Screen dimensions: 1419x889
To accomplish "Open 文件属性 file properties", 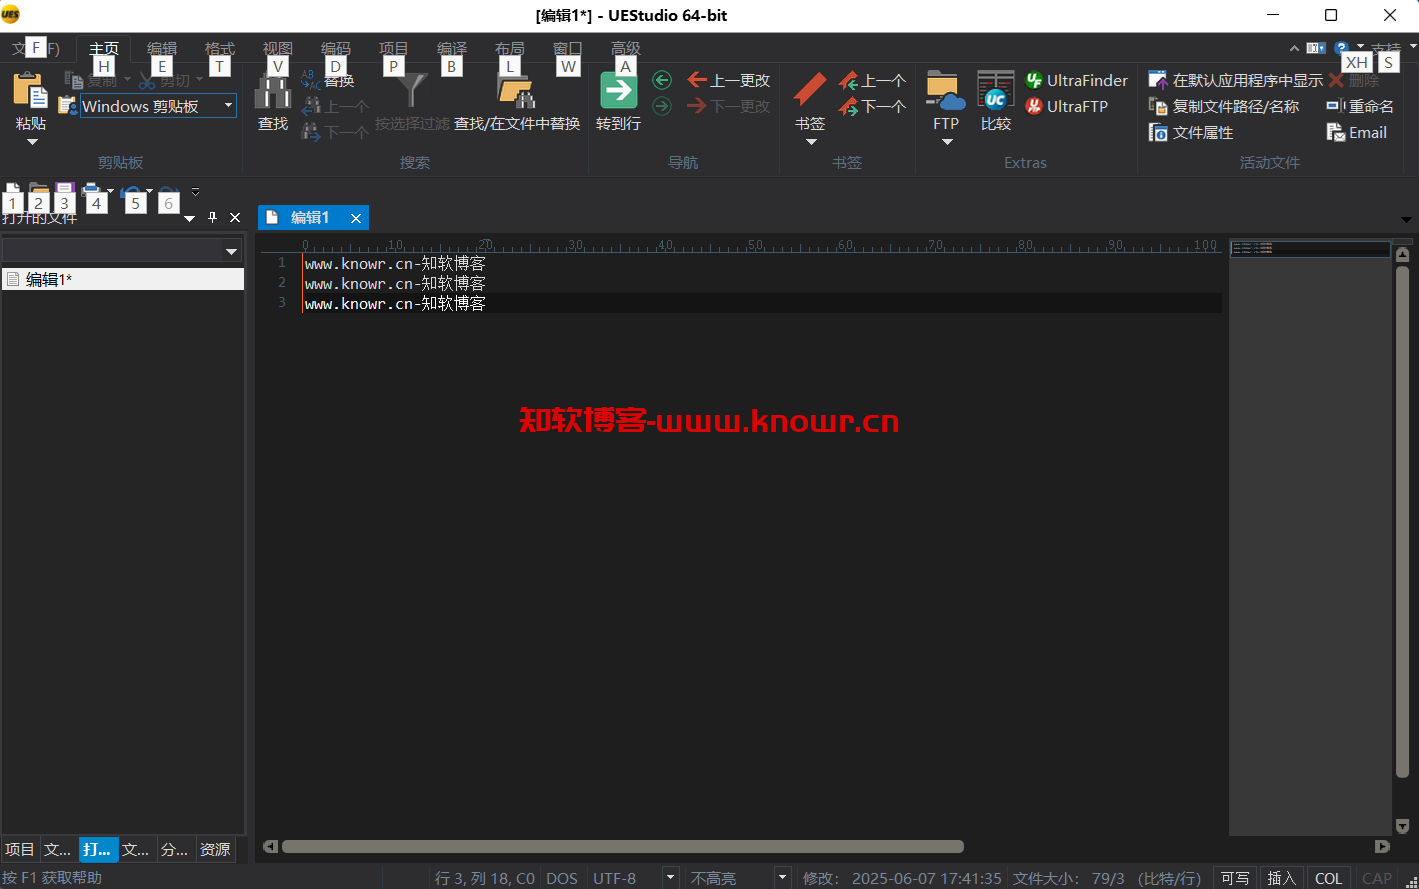I will pos(1191,132).
